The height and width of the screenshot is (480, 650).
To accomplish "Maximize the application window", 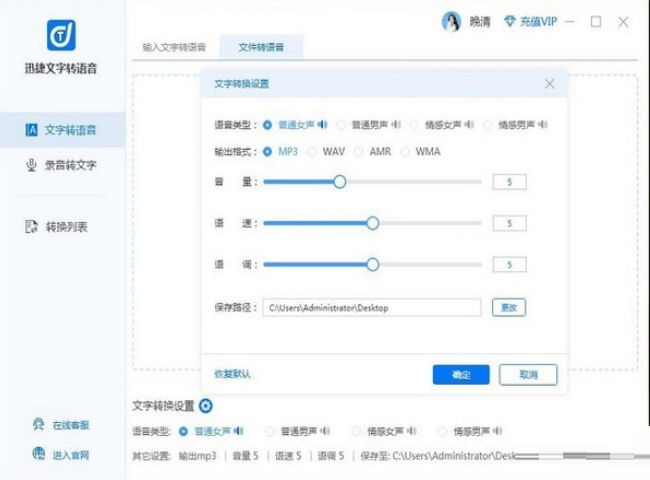I will 596,22.
